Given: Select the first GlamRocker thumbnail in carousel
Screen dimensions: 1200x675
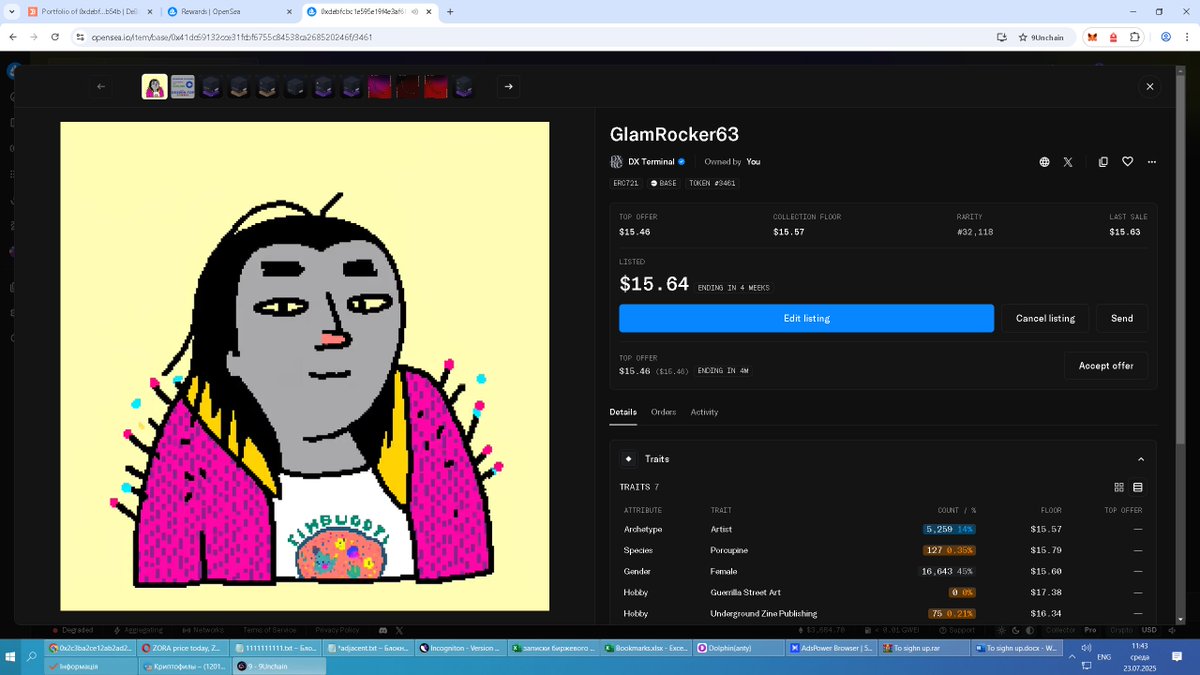Looking at the screenshot, I should tap(154, 87).
